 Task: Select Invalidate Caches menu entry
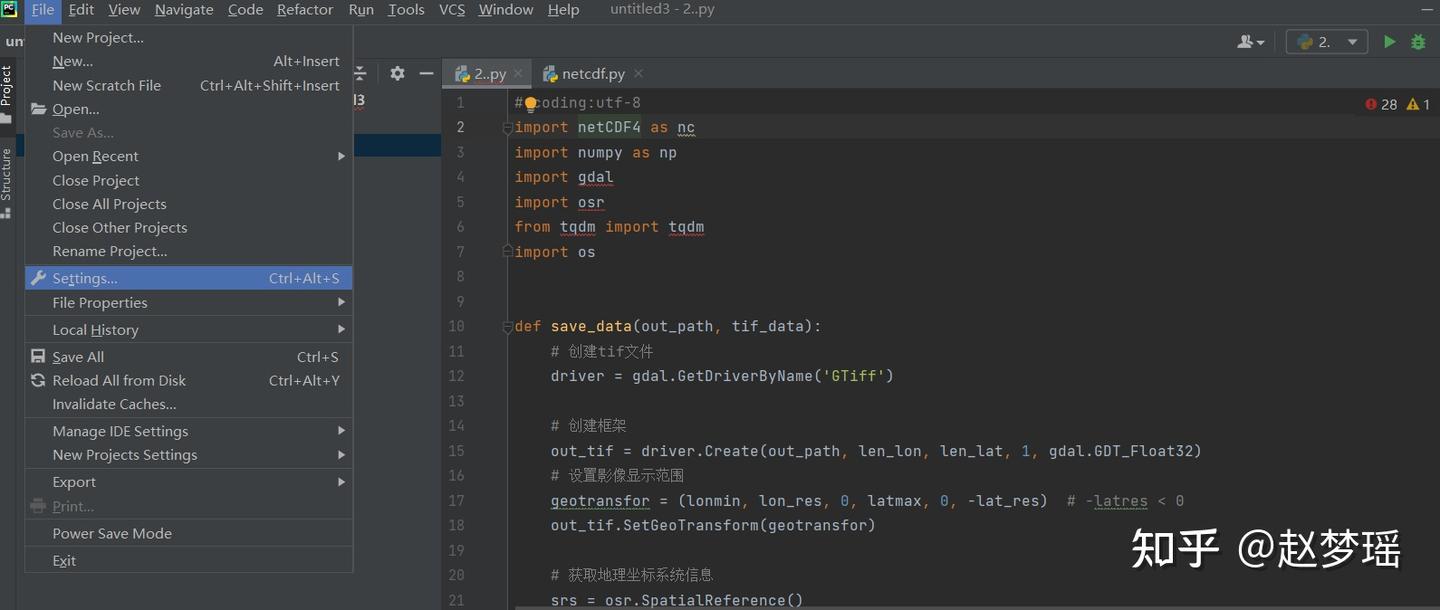tap(114, 404)
